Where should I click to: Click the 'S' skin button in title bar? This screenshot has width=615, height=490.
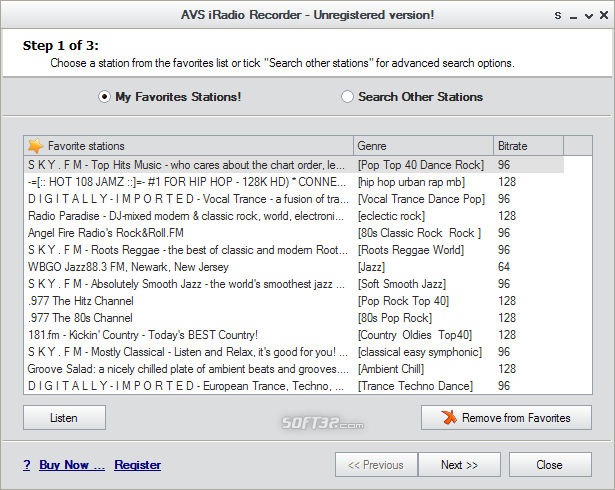(x=558, y=16)
